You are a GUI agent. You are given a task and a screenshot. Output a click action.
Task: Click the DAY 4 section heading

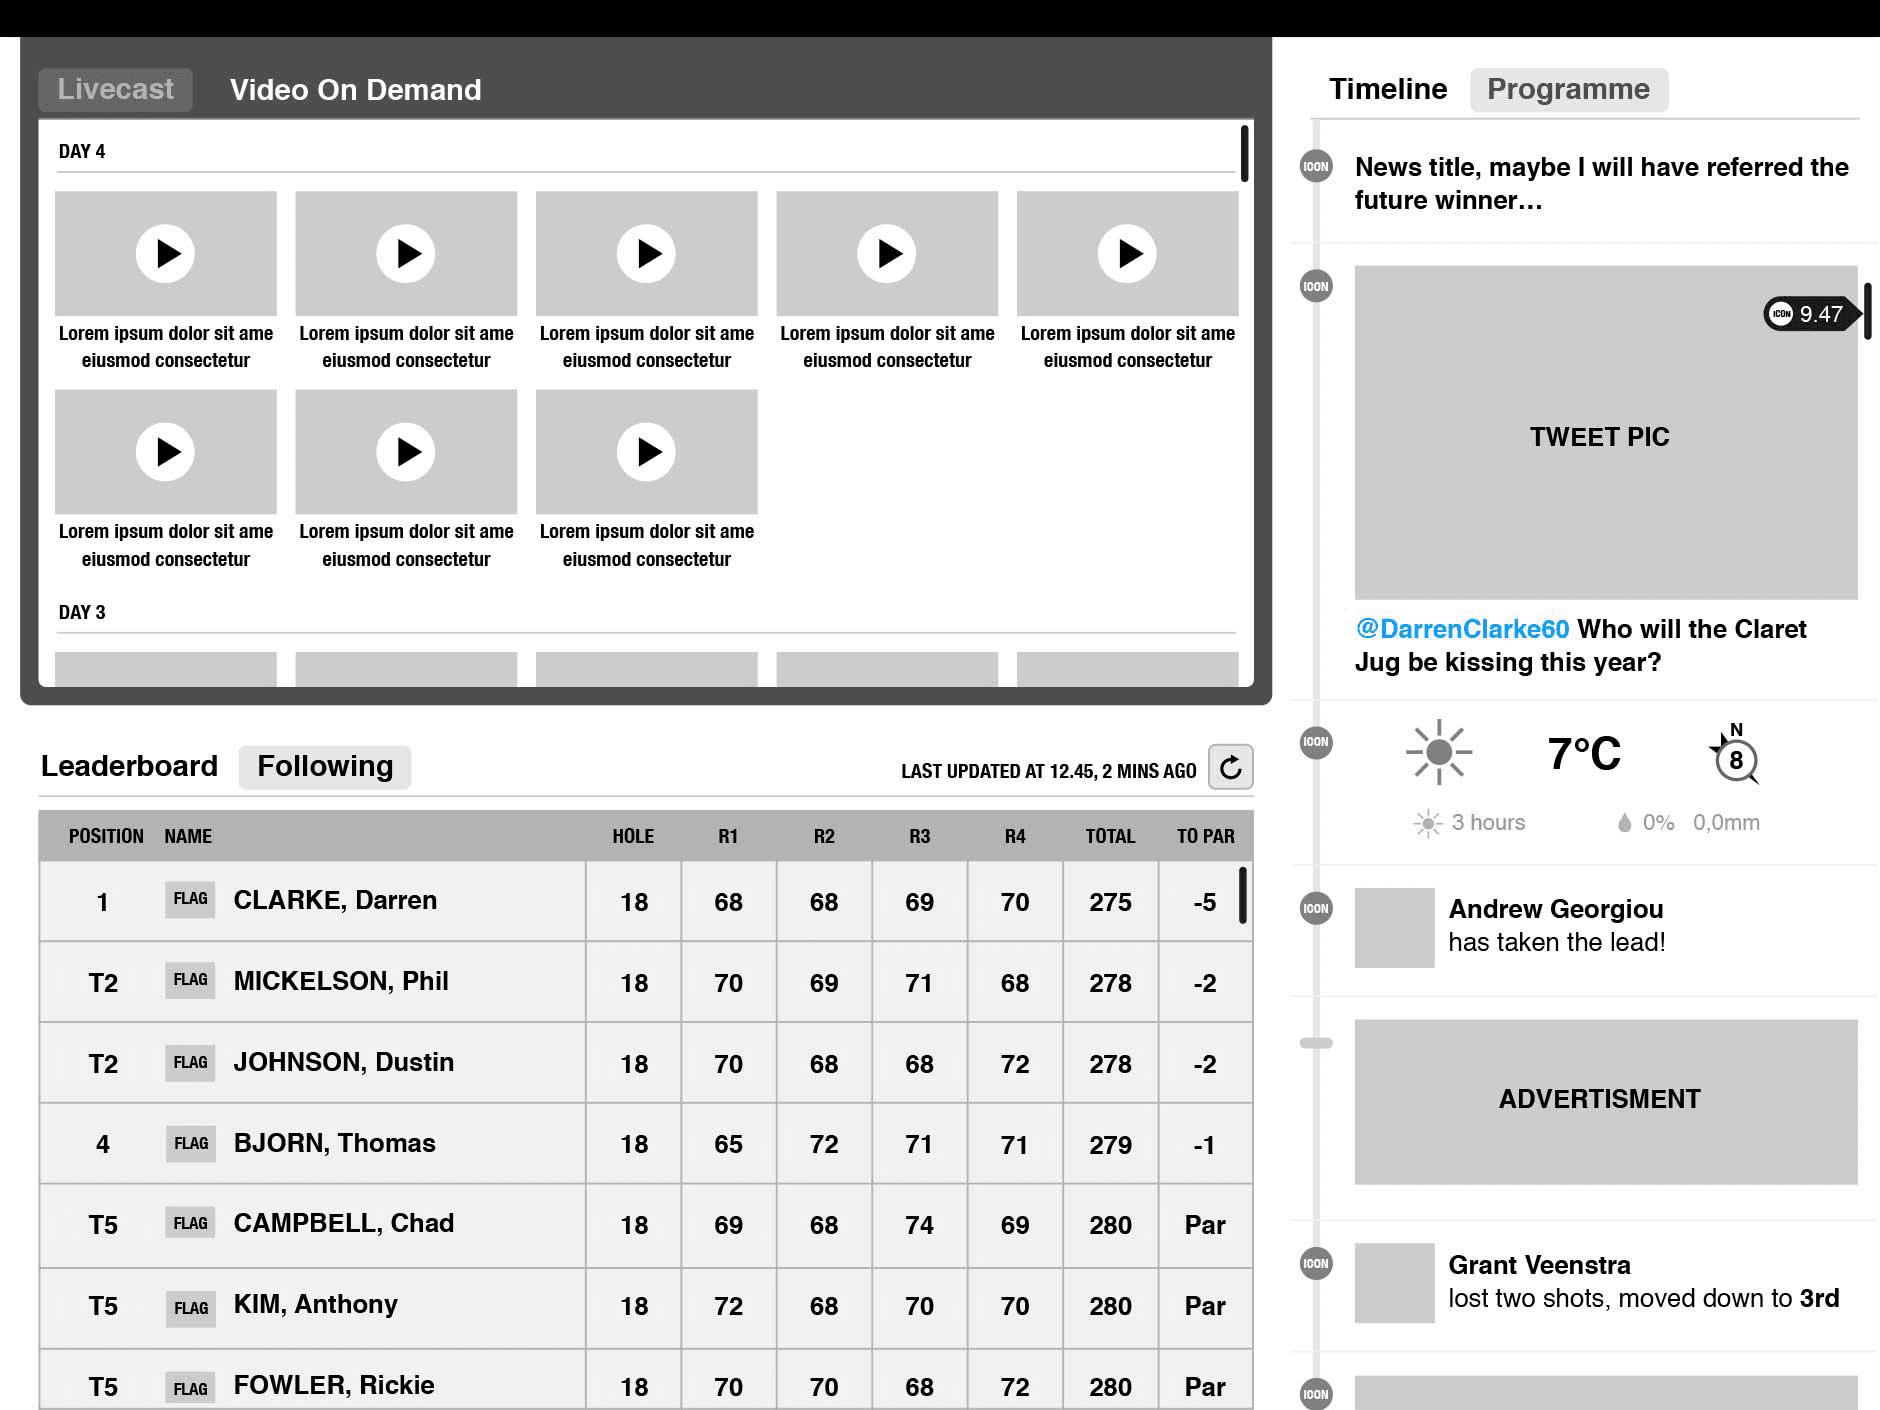pos(82,151)
